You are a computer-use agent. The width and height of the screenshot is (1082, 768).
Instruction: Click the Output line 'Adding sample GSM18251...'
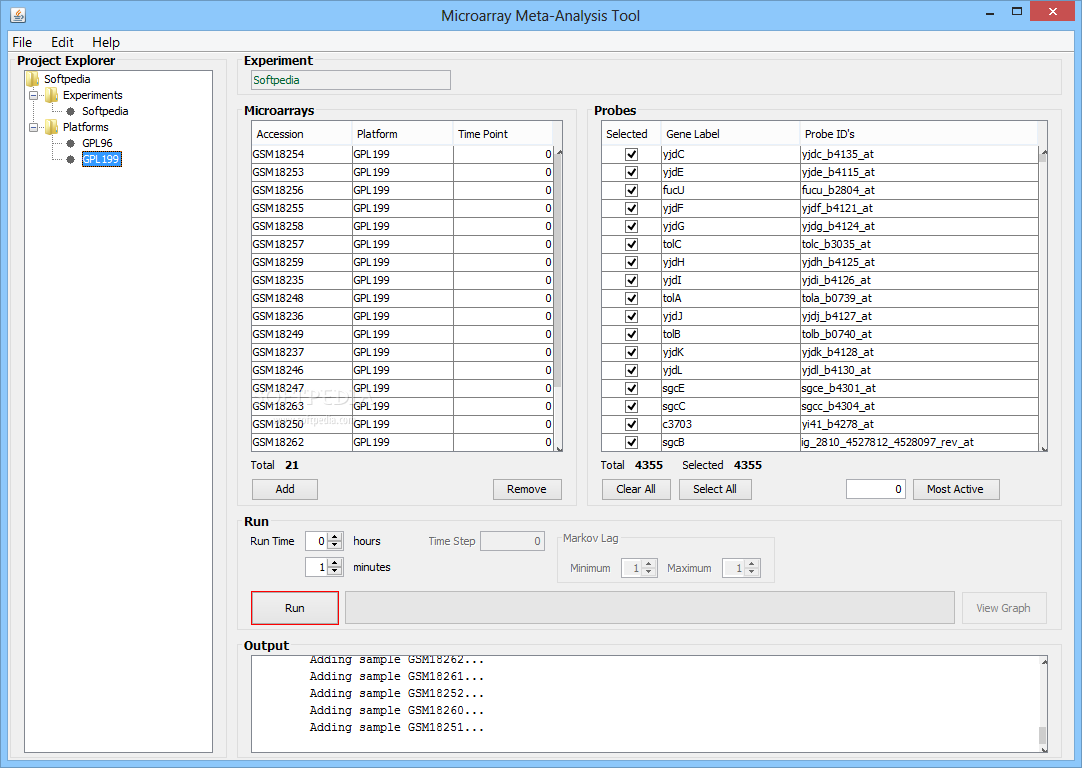(x=397, y=727)
